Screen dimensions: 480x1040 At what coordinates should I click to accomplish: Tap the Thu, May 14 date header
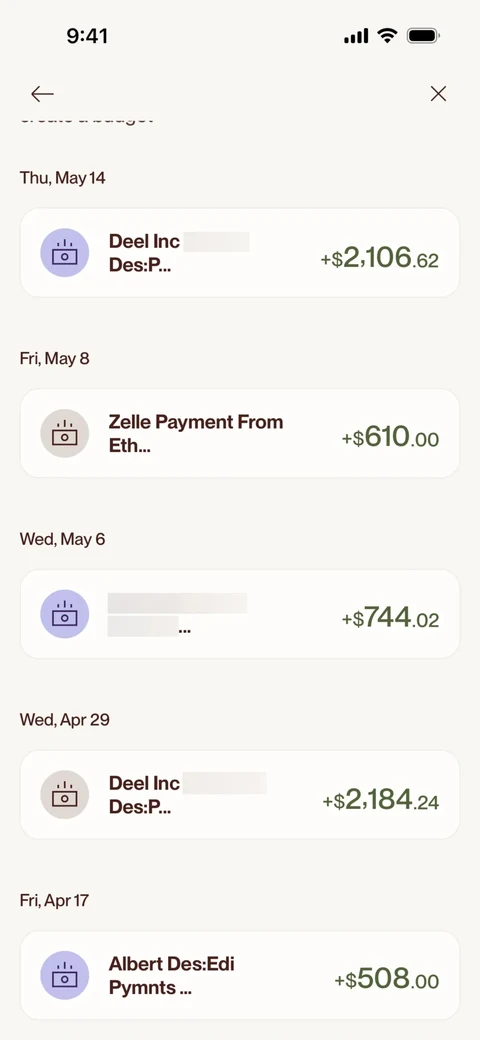tap(62, 178)
